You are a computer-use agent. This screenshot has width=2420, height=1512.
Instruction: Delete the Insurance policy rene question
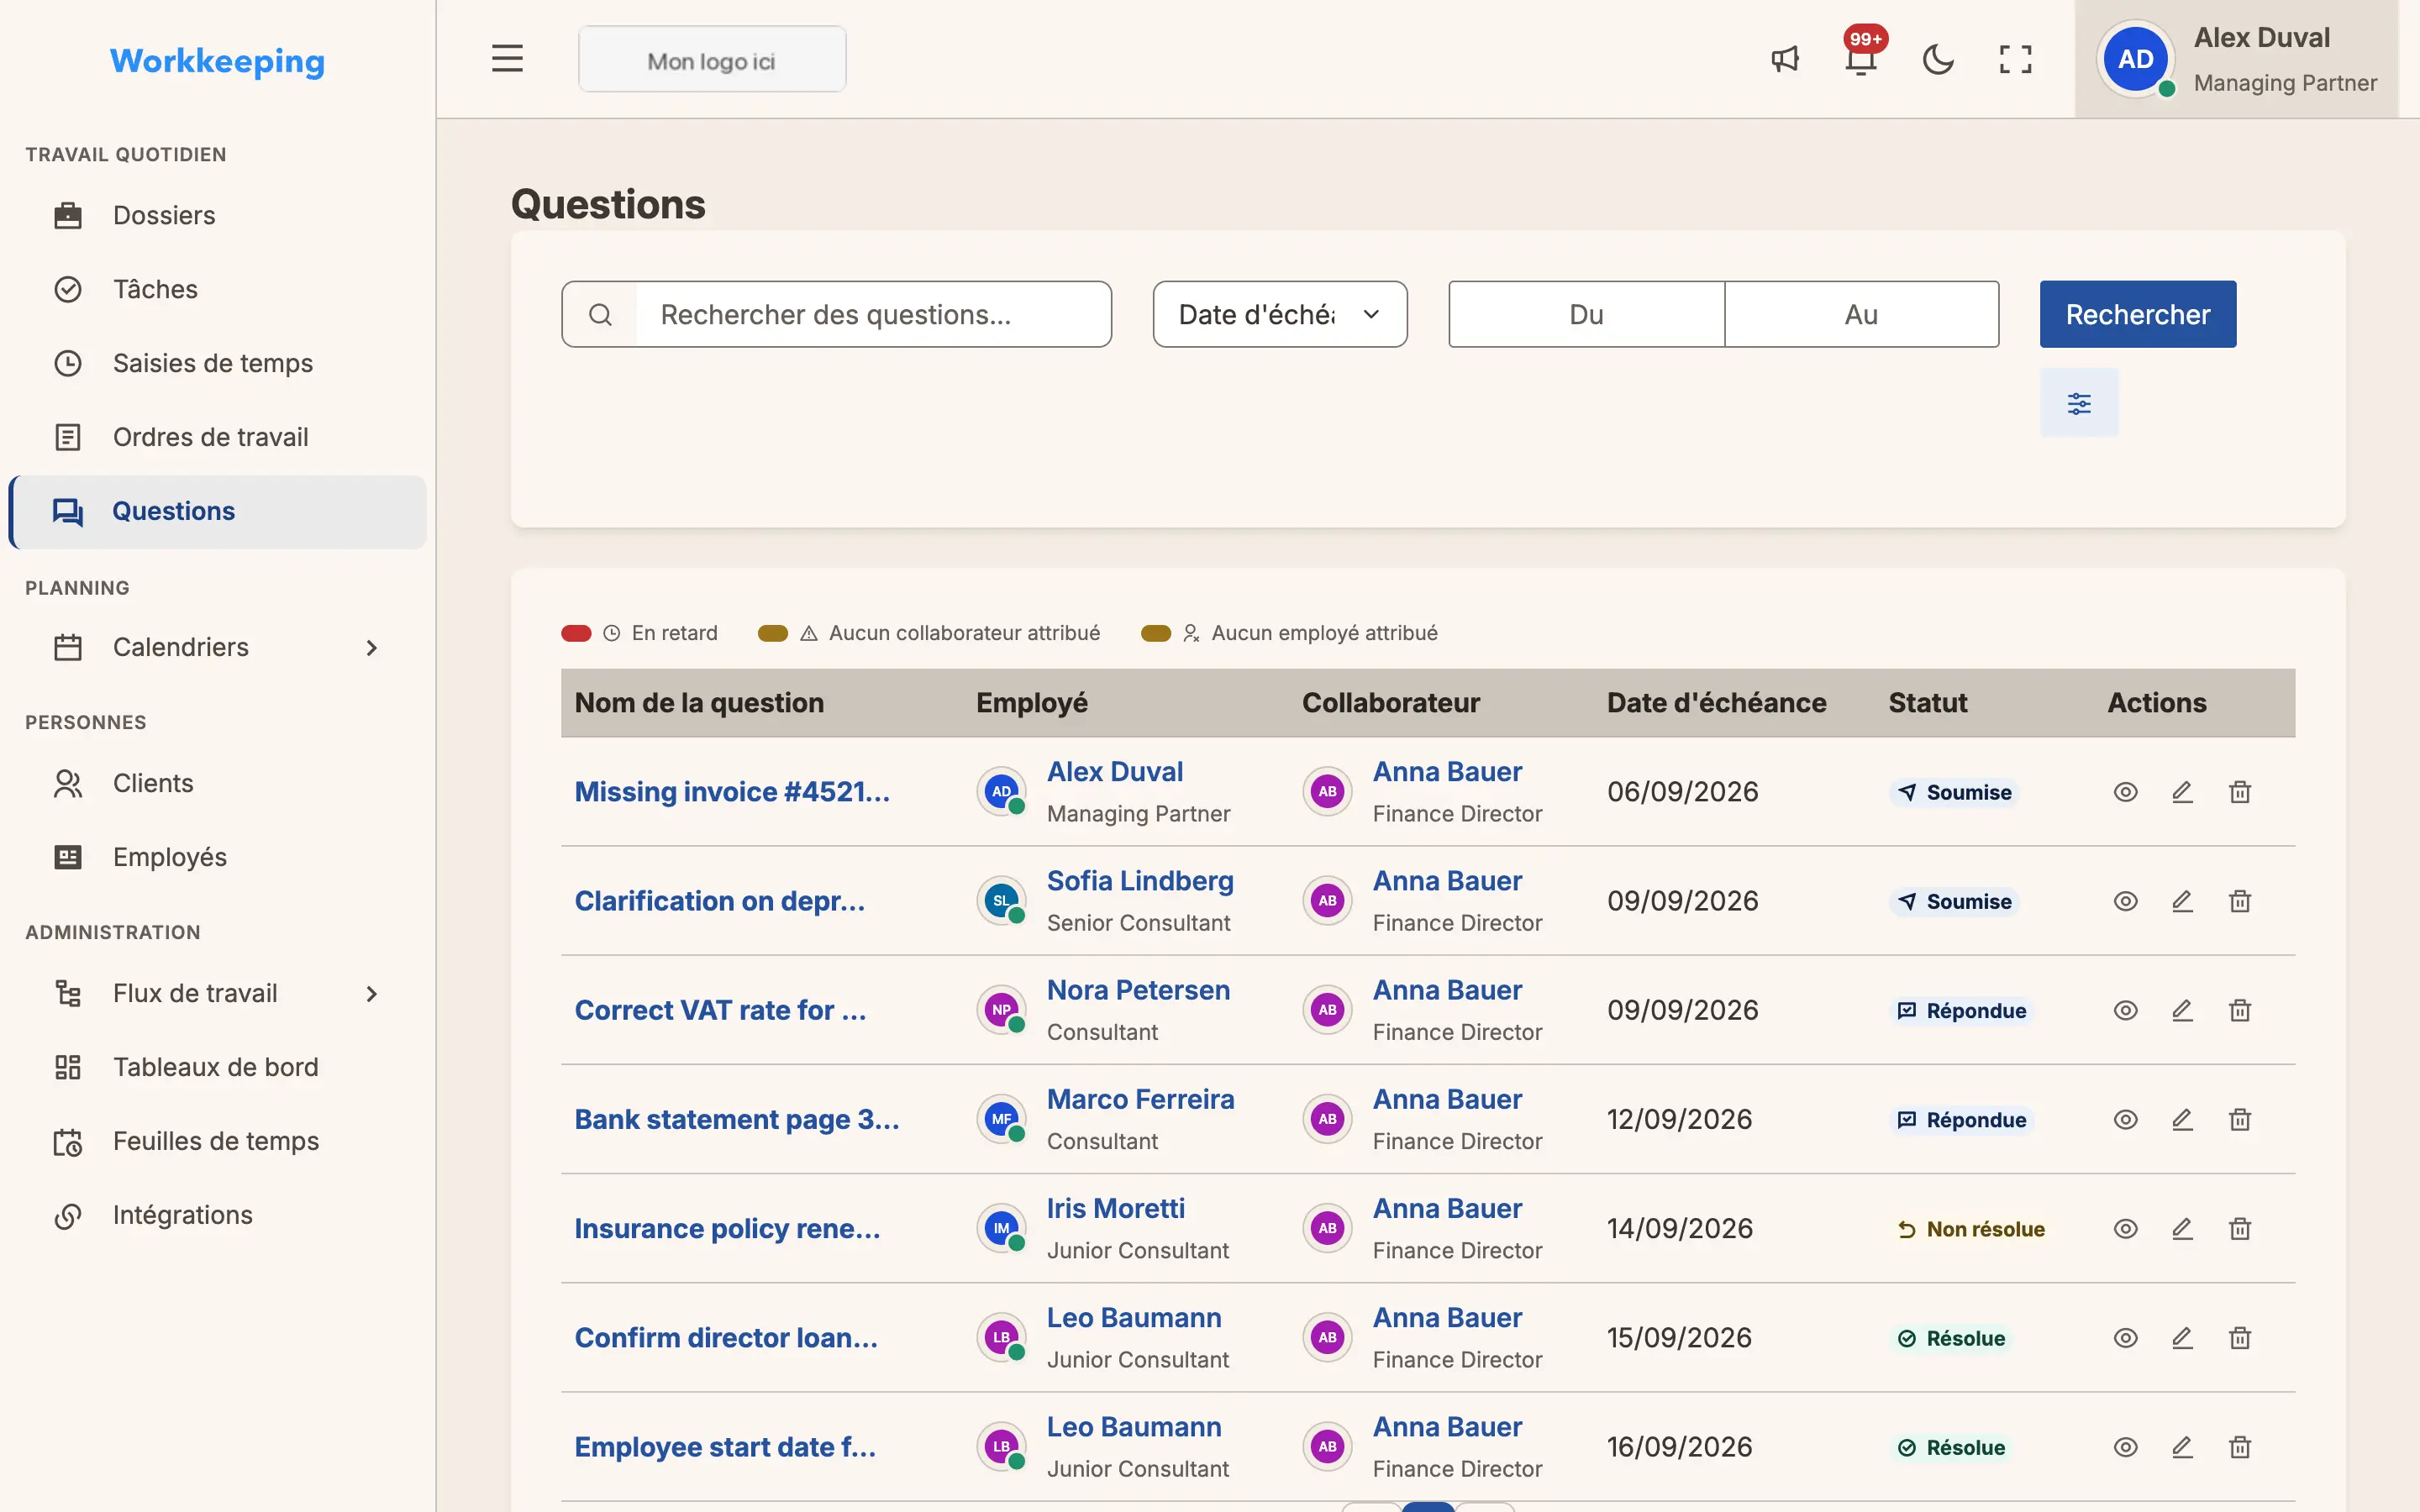point(2240,1228)
